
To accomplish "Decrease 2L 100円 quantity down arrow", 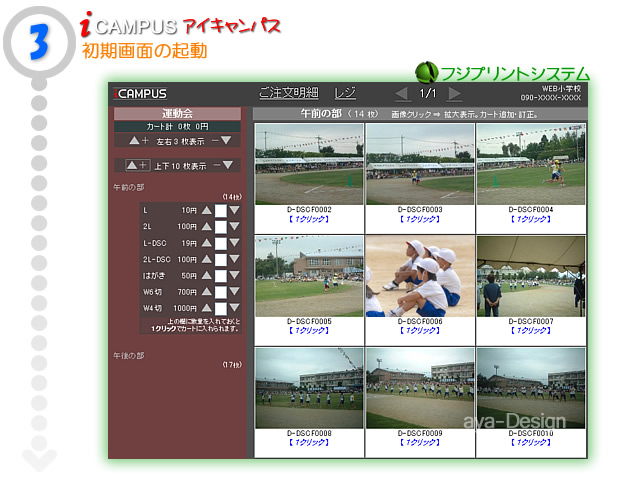I will coord(235,226).
